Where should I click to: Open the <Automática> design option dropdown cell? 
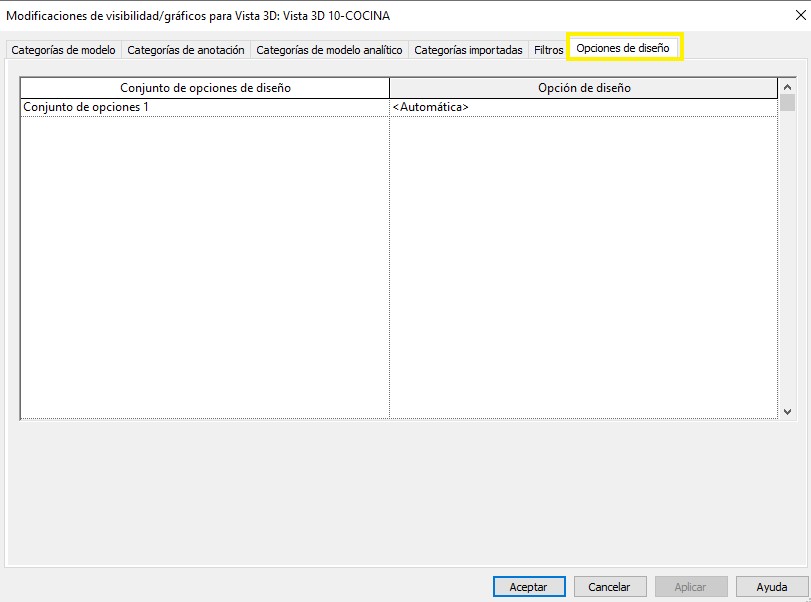584,107
